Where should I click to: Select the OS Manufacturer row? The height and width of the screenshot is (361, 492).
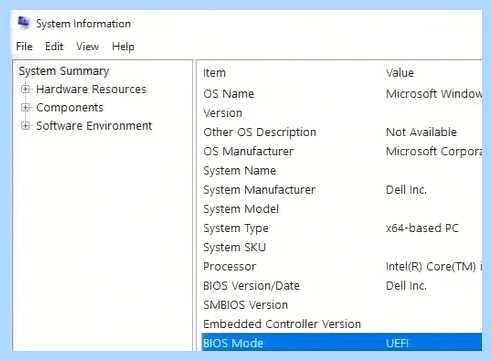tap(342, 151)
